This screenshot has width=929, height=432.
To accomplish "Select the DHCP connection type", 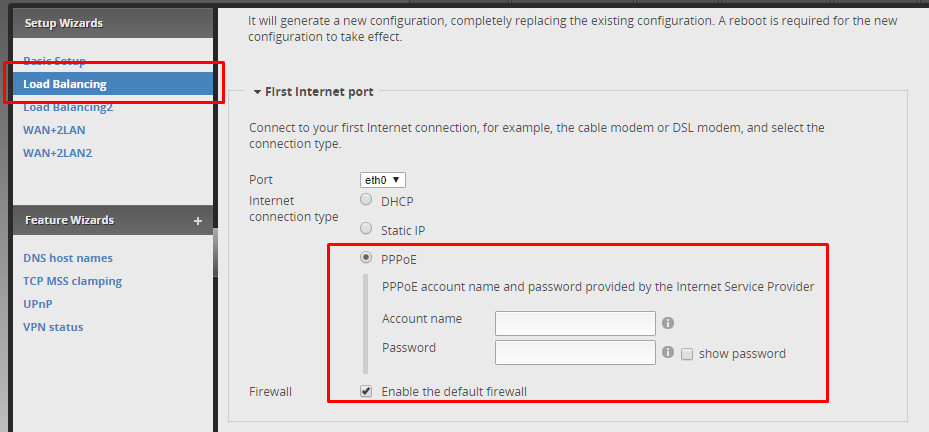I will 366,200.
